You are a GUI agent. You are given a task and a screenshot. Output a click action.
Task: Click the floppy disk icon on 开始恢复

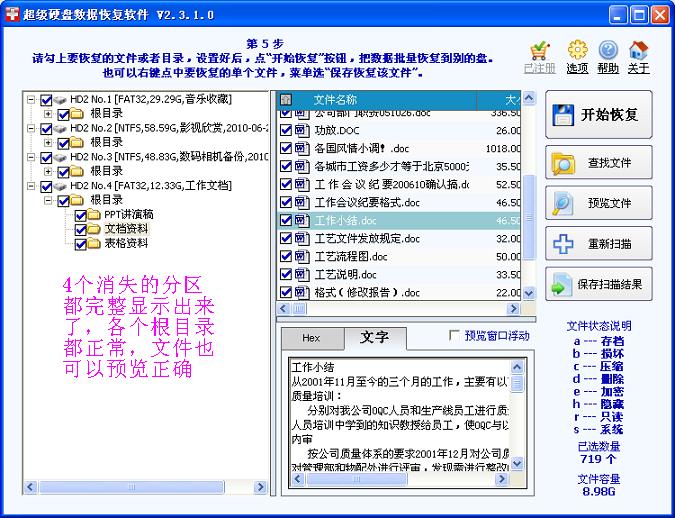click(563, 115)
